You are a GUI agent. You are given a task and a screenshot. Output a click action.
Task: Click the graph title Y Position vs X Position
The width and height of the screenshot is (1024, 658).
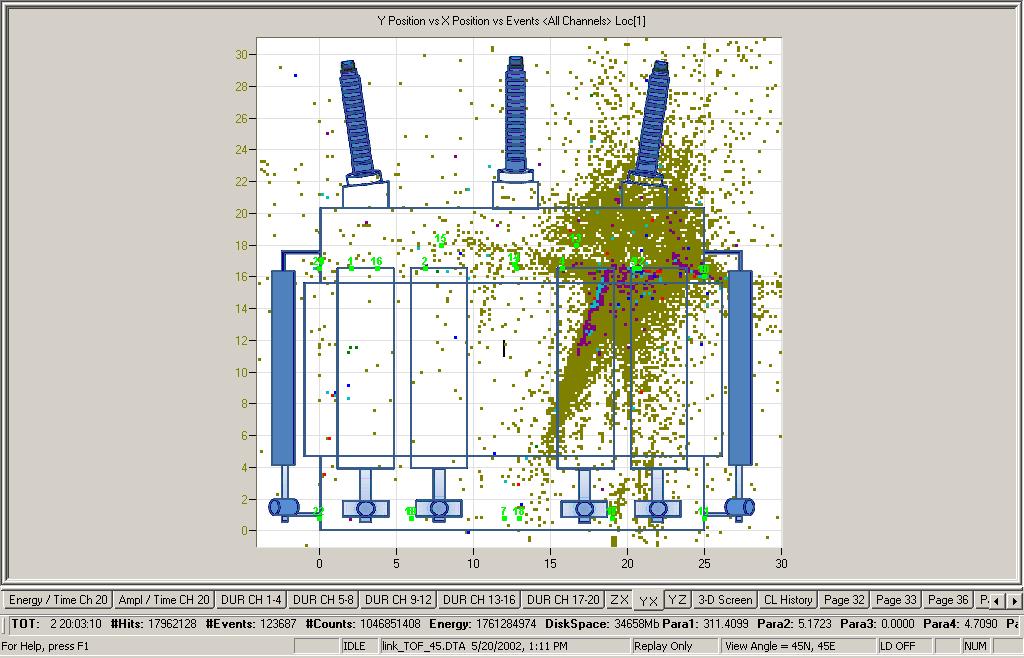(x=511, y=20)
